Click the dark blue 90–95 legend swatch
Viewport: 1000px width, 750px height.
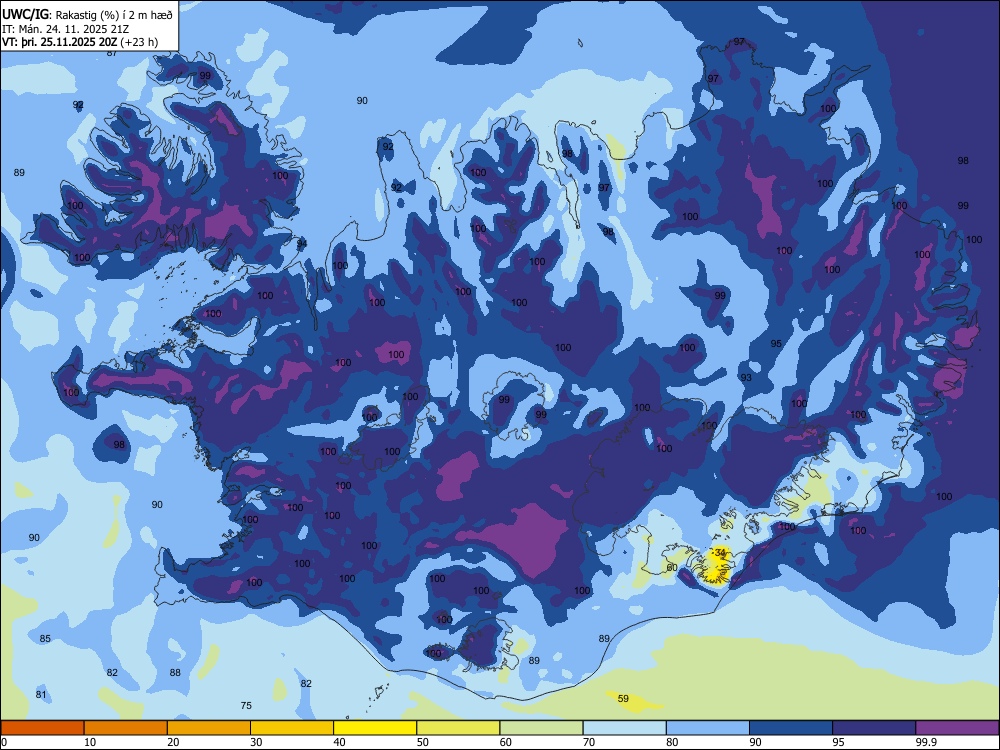(791, 728)
